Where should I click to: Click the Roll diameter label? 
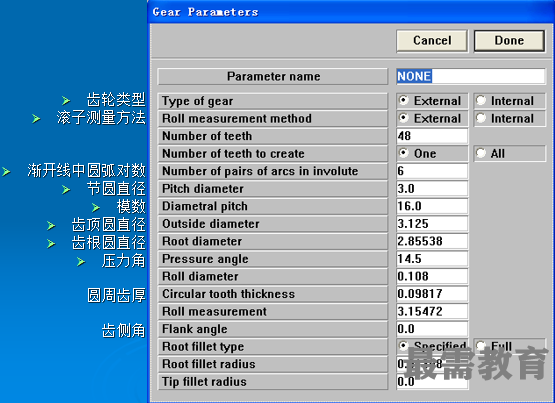[273, 276]
